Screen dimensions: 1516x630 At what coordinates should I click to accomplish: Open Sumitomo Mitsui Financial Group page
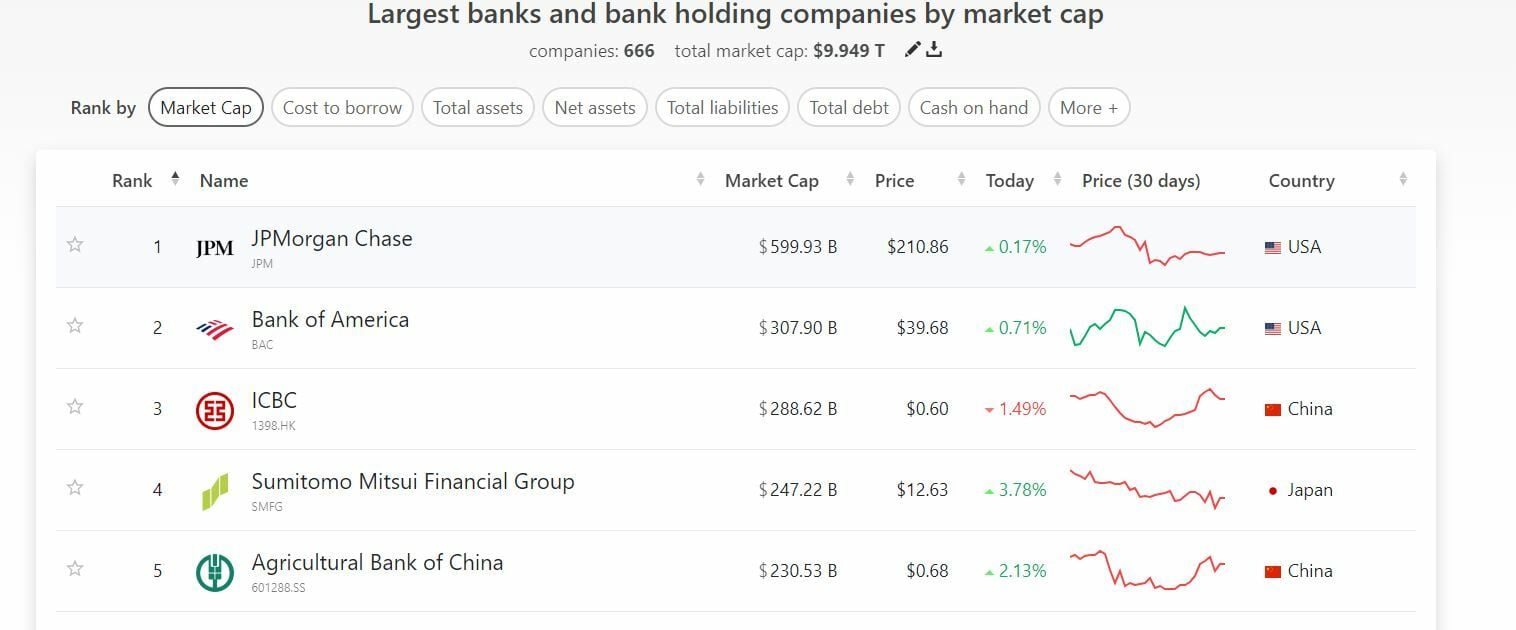tap(413, 481)
